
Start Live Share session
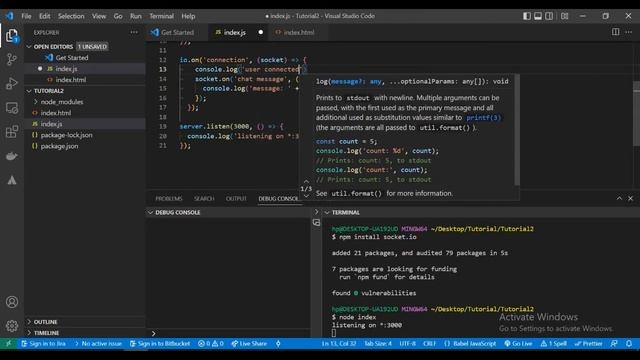click(249, 344)
